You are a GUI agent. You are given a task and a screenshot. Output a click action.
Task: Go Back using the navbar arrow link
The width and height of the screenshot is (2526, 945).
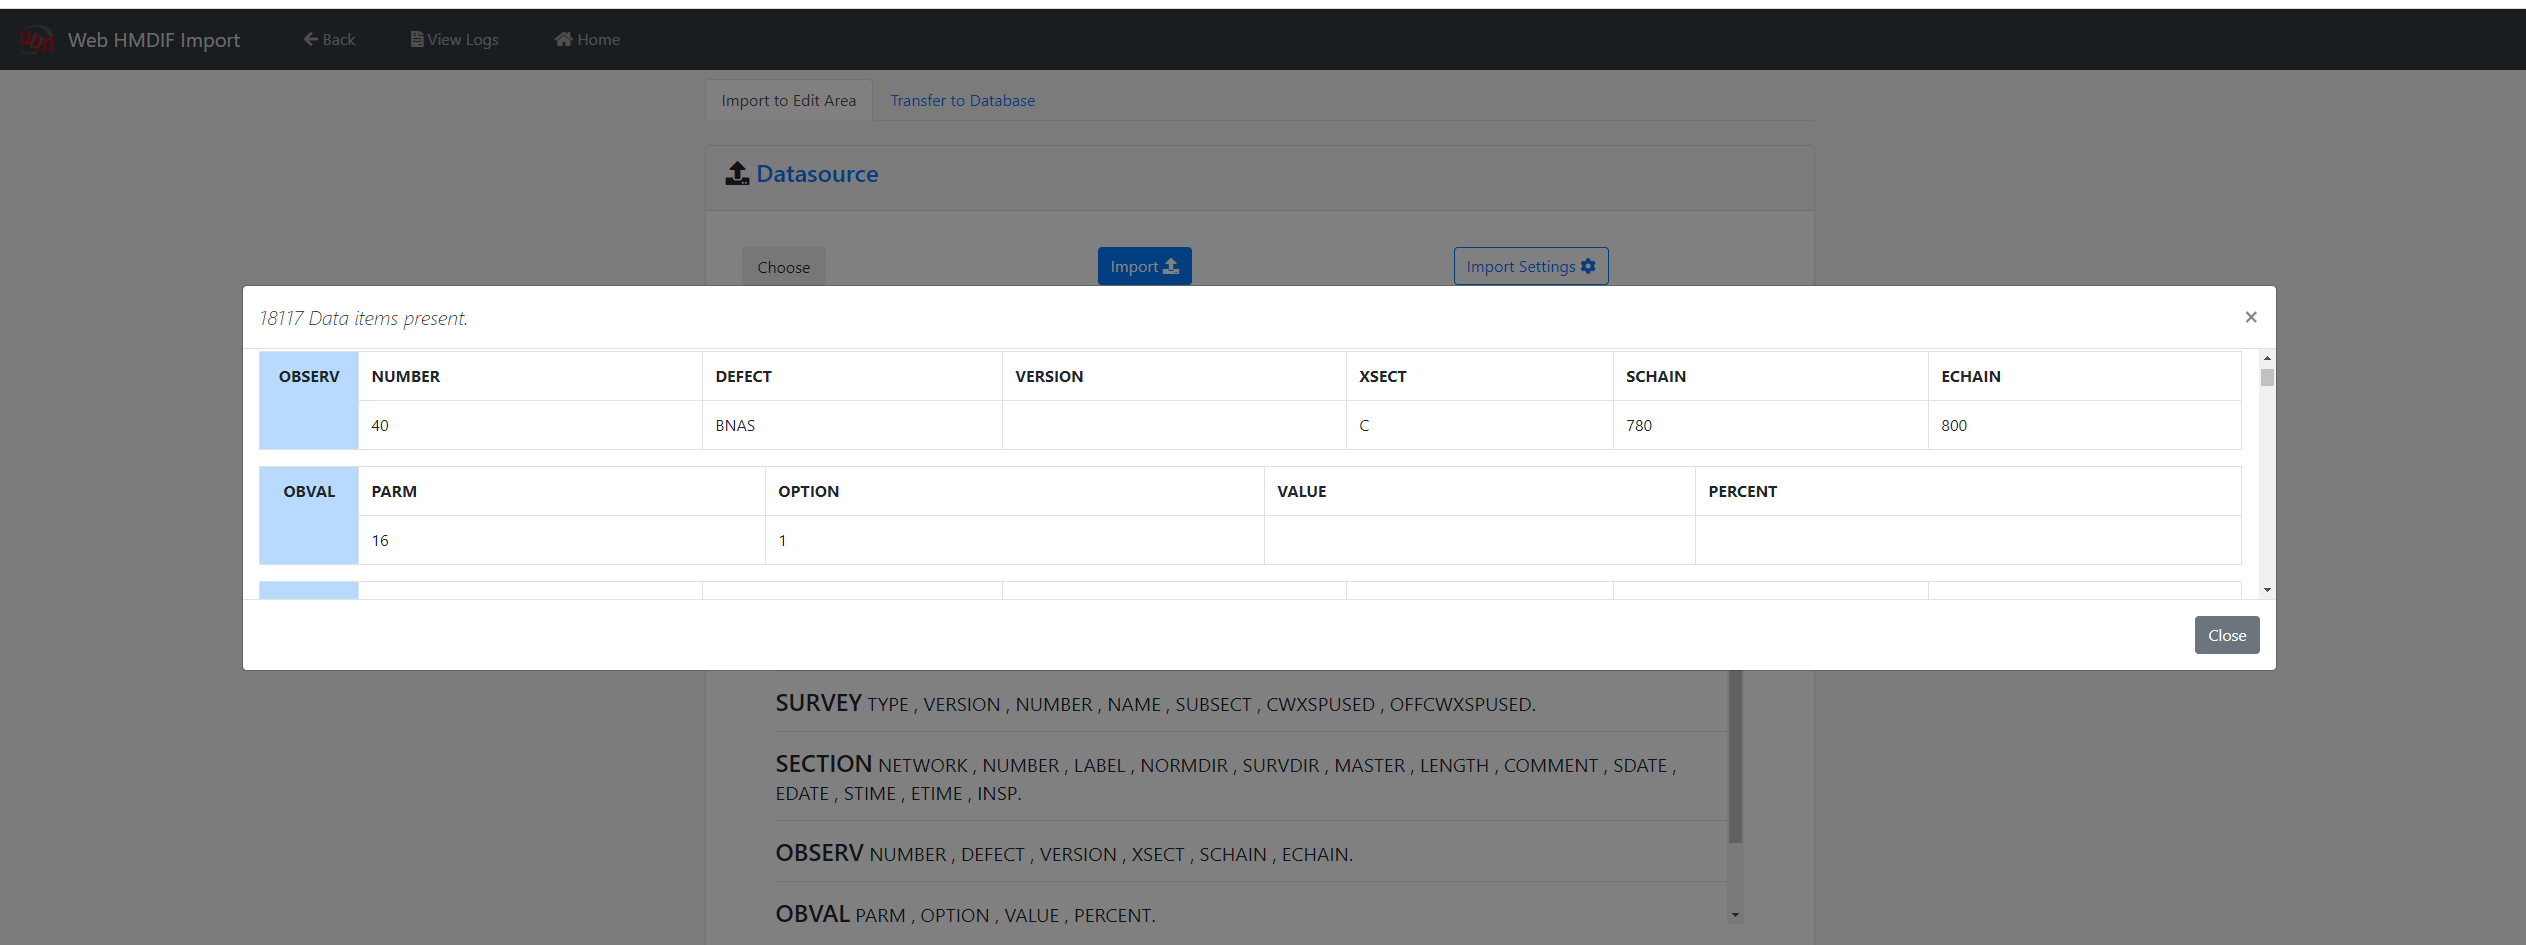click(329, 39)
